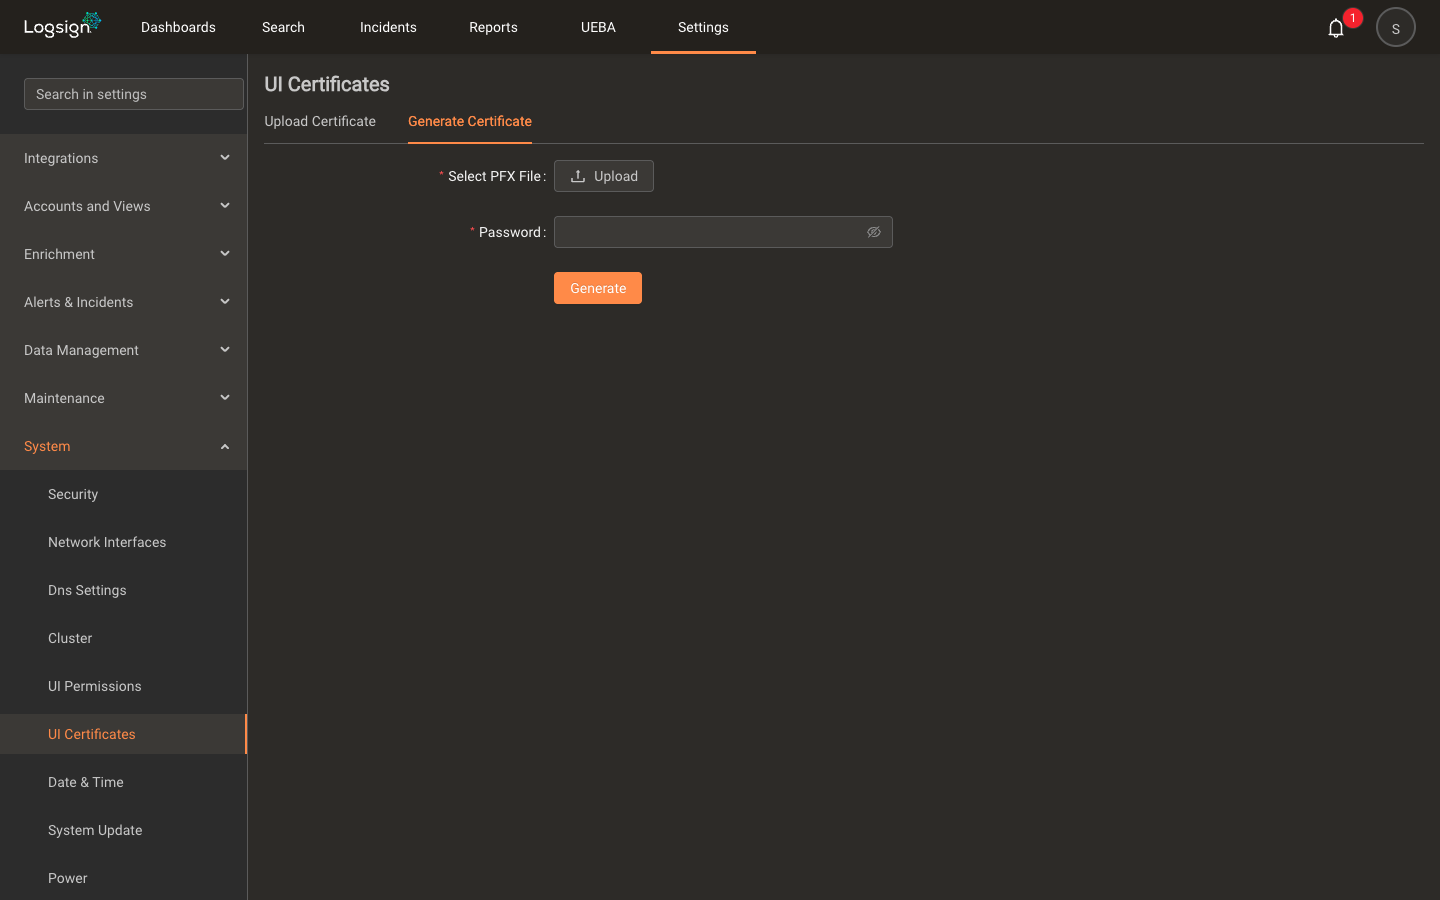Click the Logsign logo
1440x900 pixels.
point(62,25)
